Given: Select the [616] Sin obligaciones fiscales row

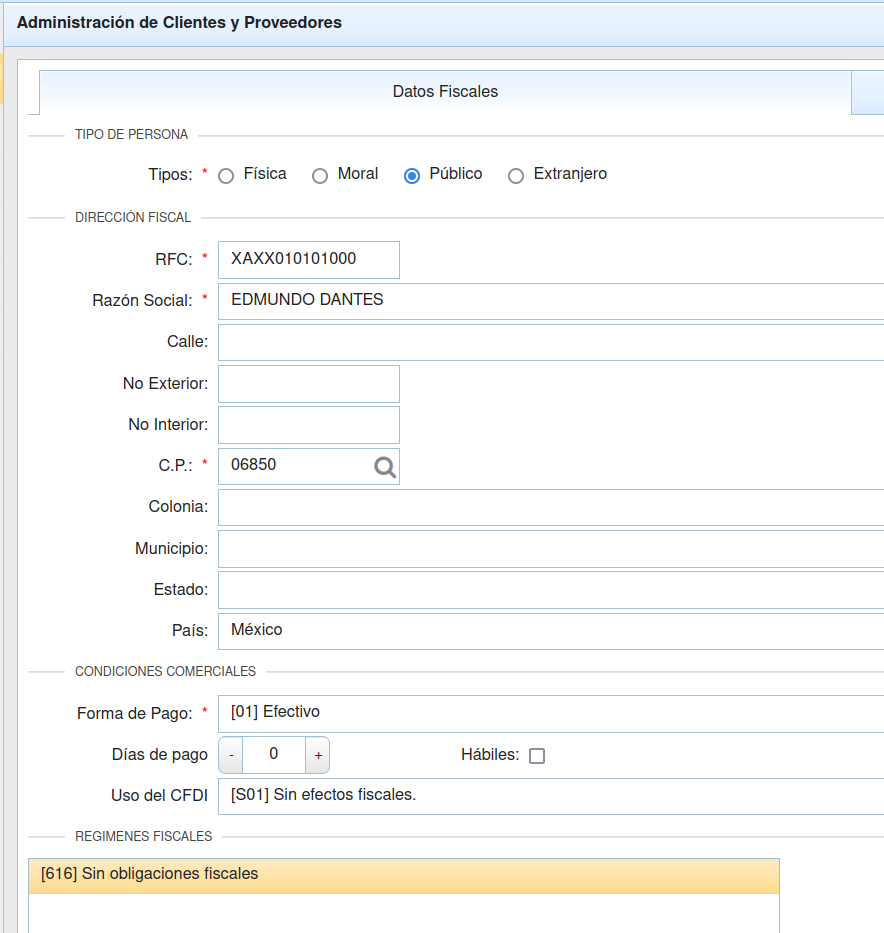Looking at the screenshot, I should [x=404, y=876].
